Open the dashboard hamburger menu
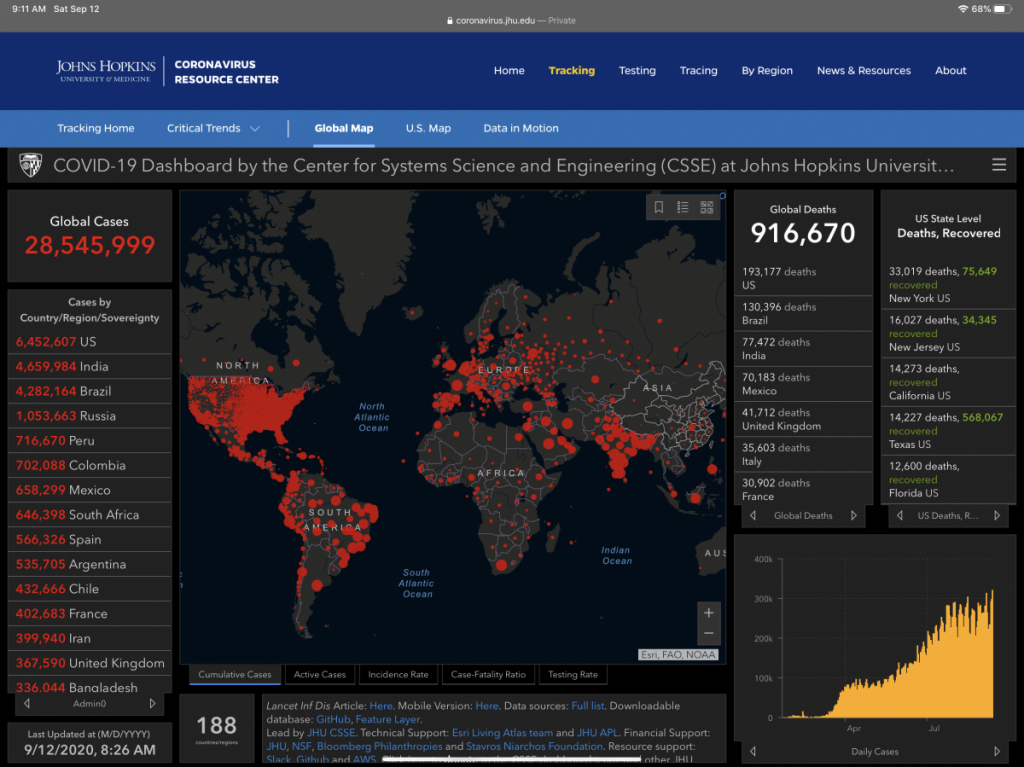The width and height of the screenshot is (1024, 767). tap(999, 165)
